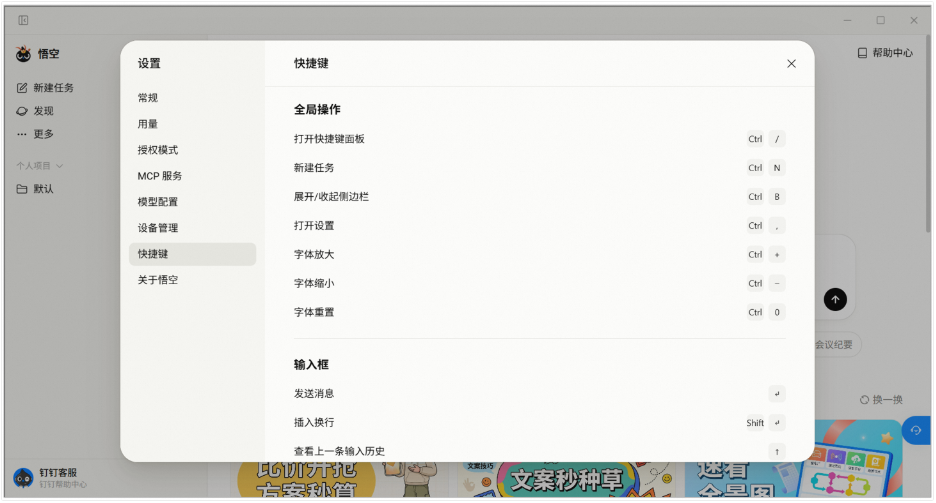Image resolution: width=936 pixels, height=503 pixels.
Task: Click the 默认 folder icon
Action: 22,189
